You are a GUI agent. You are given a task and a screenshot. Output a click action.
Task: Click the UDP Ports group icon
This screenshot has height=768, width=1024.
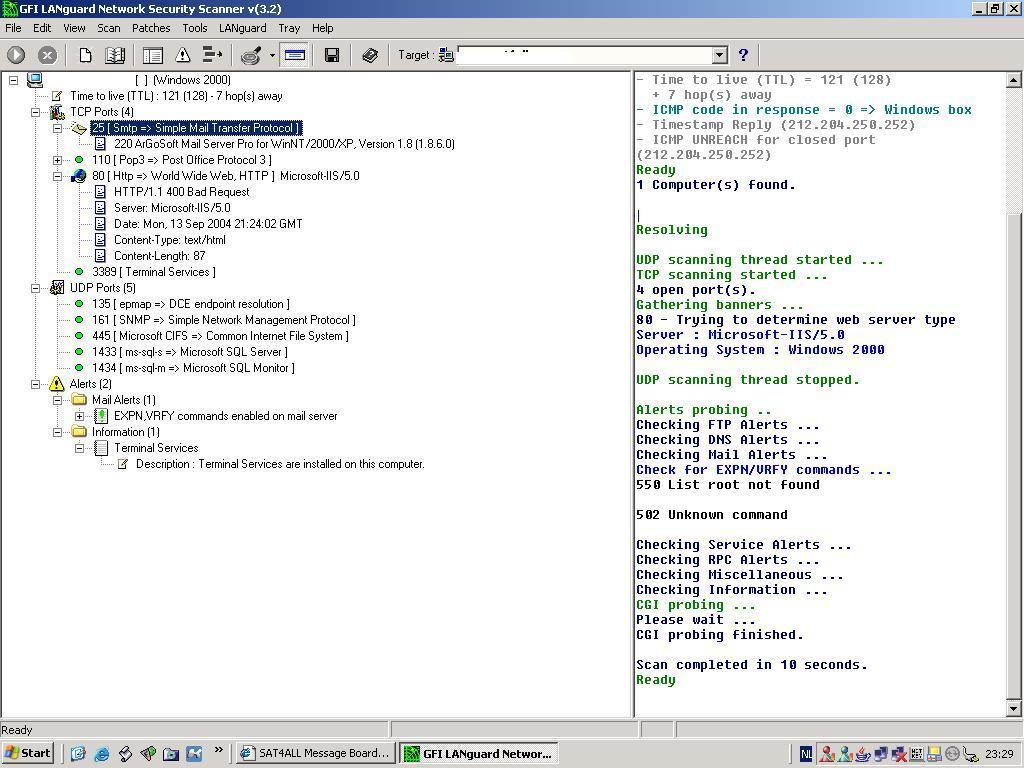click(57, 287)
